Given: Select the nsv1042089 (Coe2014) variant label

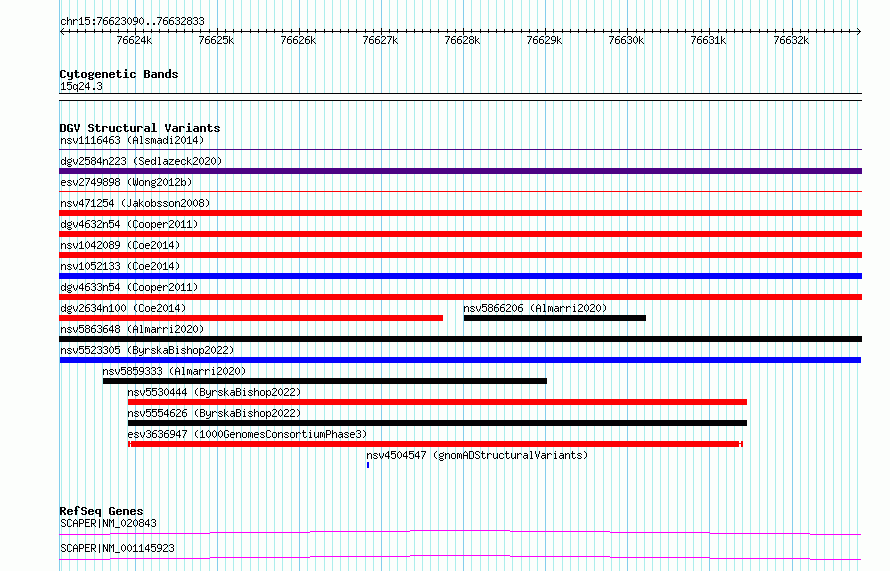Looking at the screenshot, I should coord(120,245).
